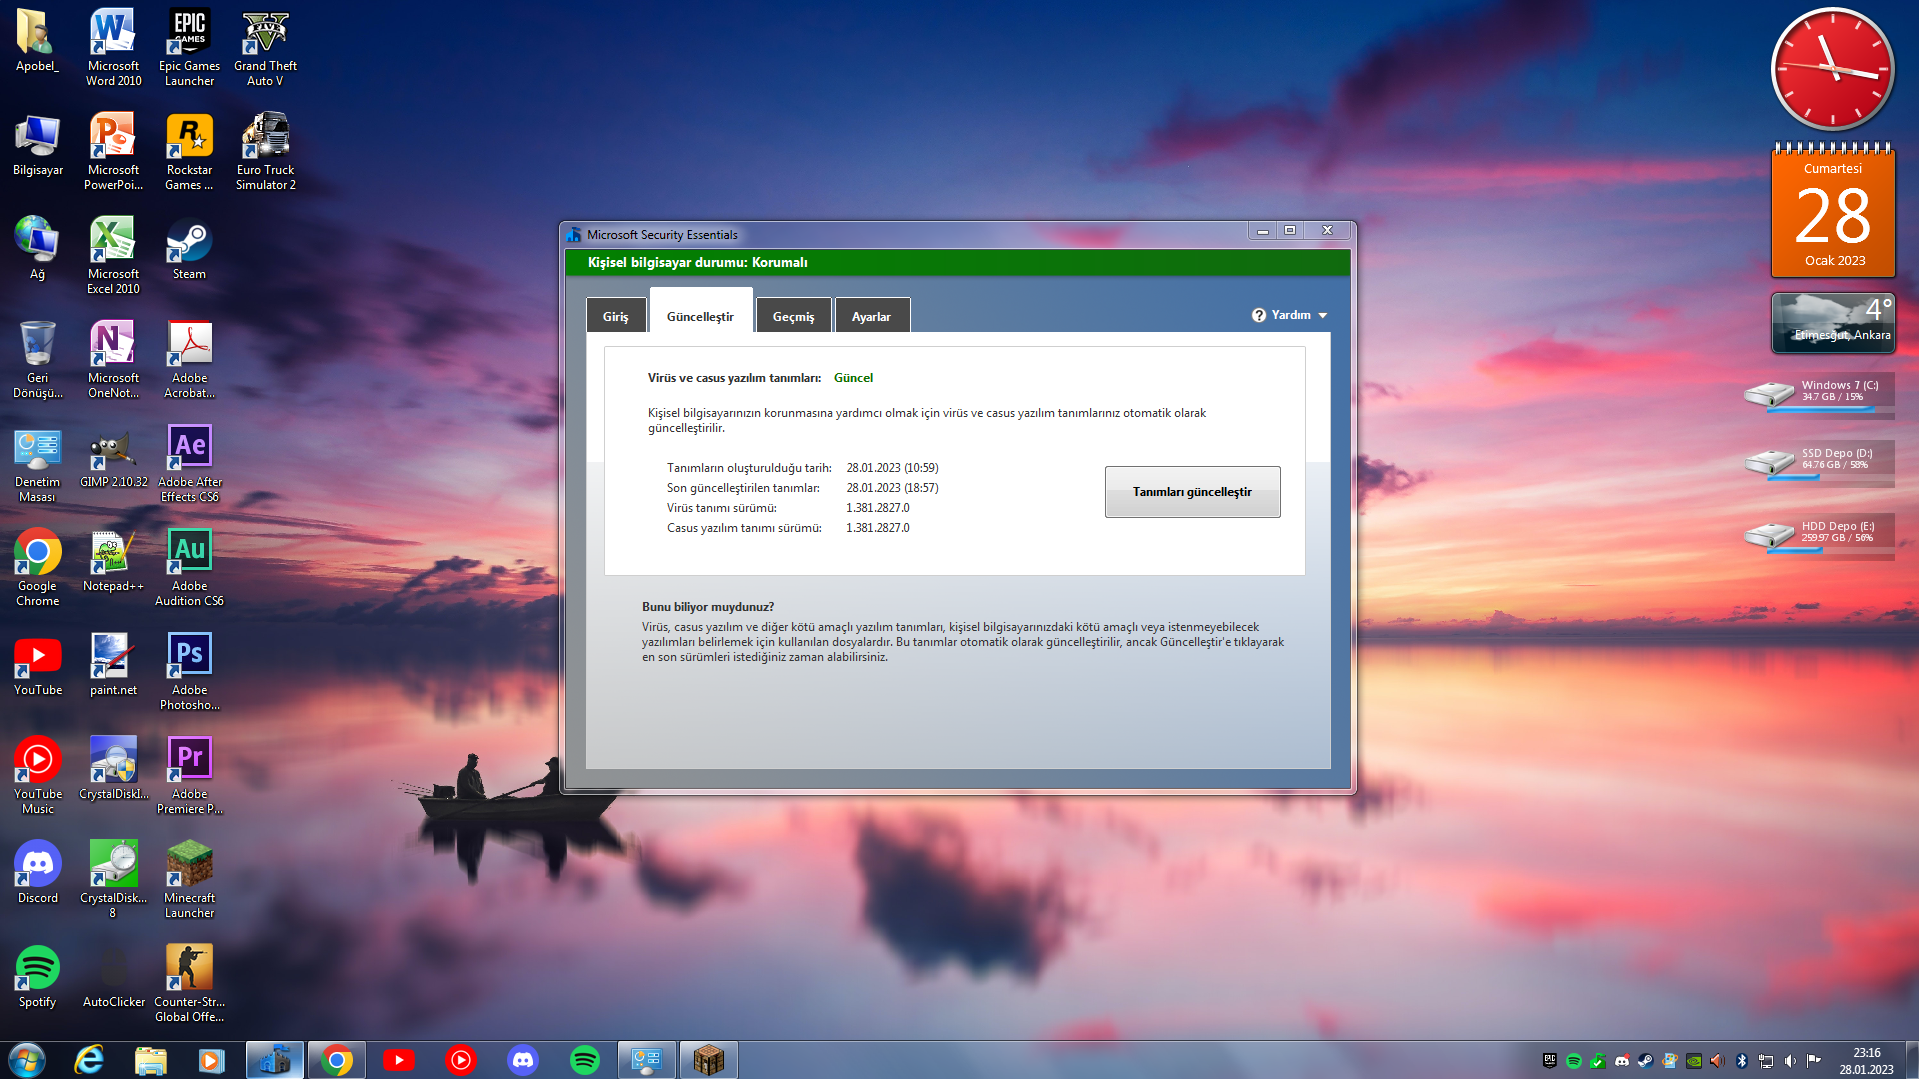
Task: Open the calendar gadget showing 28 Ocak
Action: [x=1833, y=212]
